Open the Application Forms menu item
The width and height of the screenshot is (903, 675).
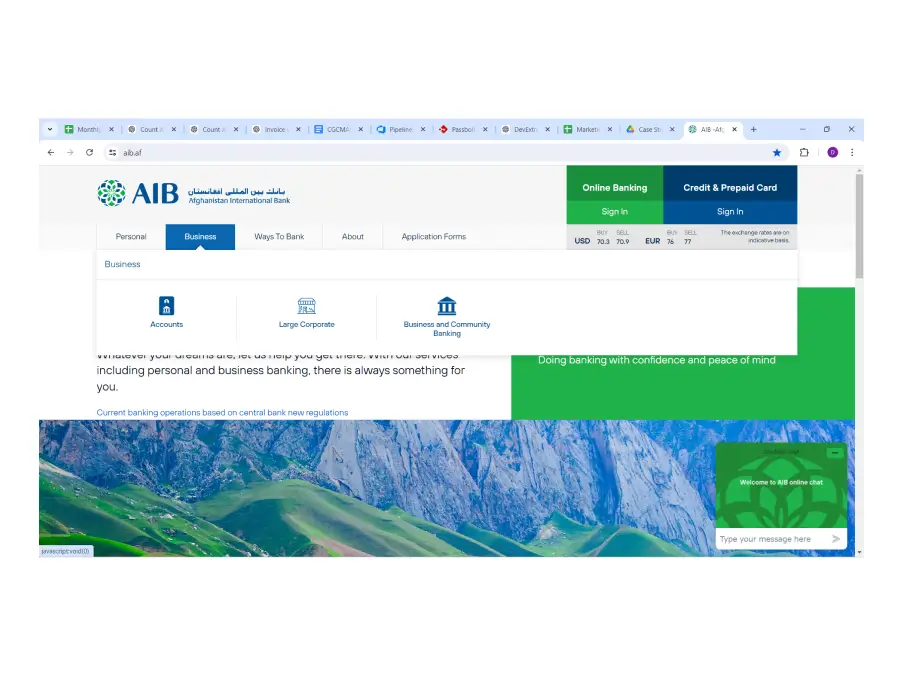(x=433, y=236)
